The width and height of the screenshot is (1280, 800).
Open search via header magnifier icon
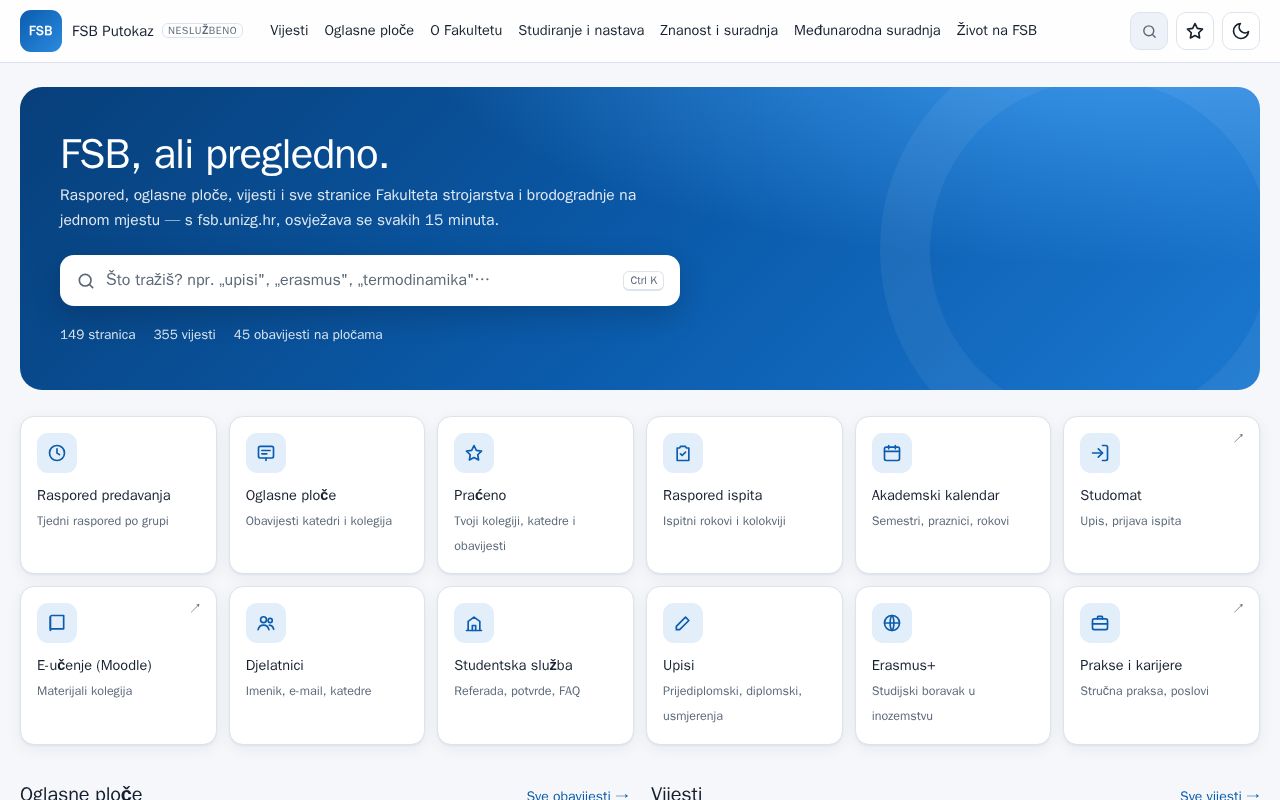[1149, 31]
